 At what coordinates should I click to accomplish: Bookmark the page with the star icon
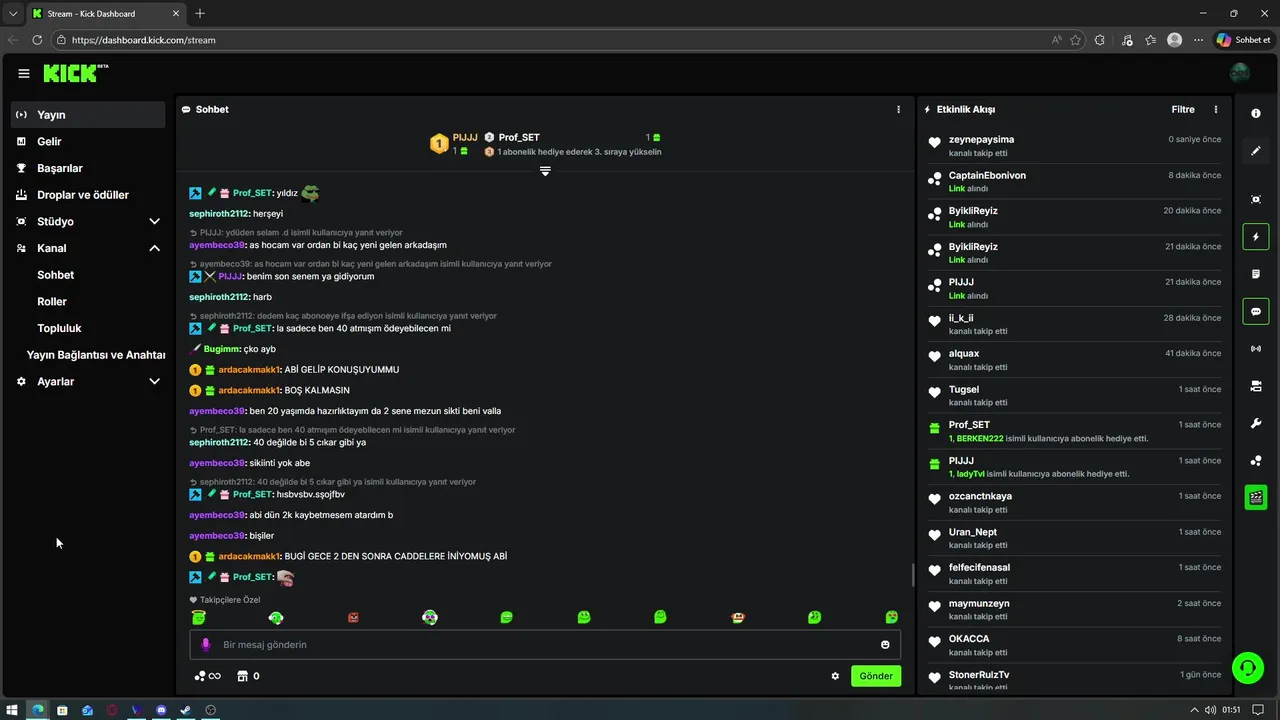tap(1075, 40)
